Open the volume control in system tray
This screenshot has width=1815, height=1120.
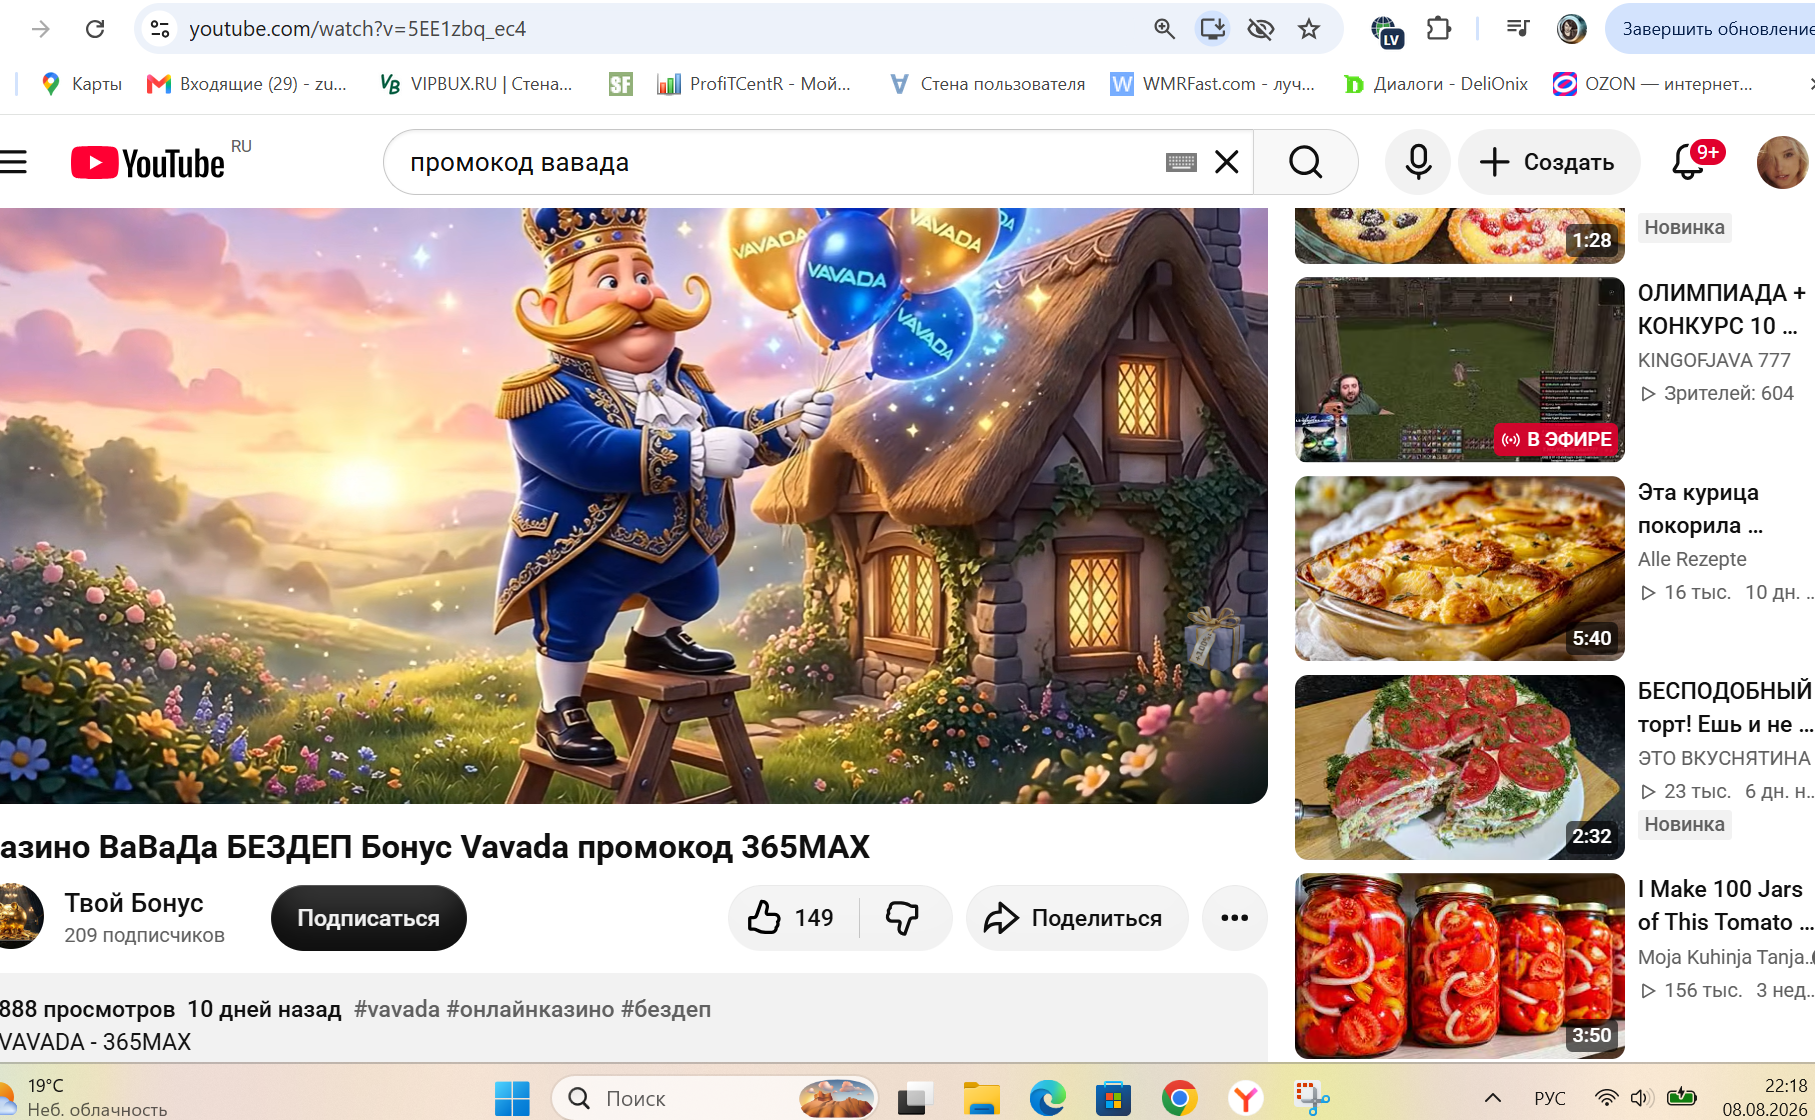tap(1640, 1098)
